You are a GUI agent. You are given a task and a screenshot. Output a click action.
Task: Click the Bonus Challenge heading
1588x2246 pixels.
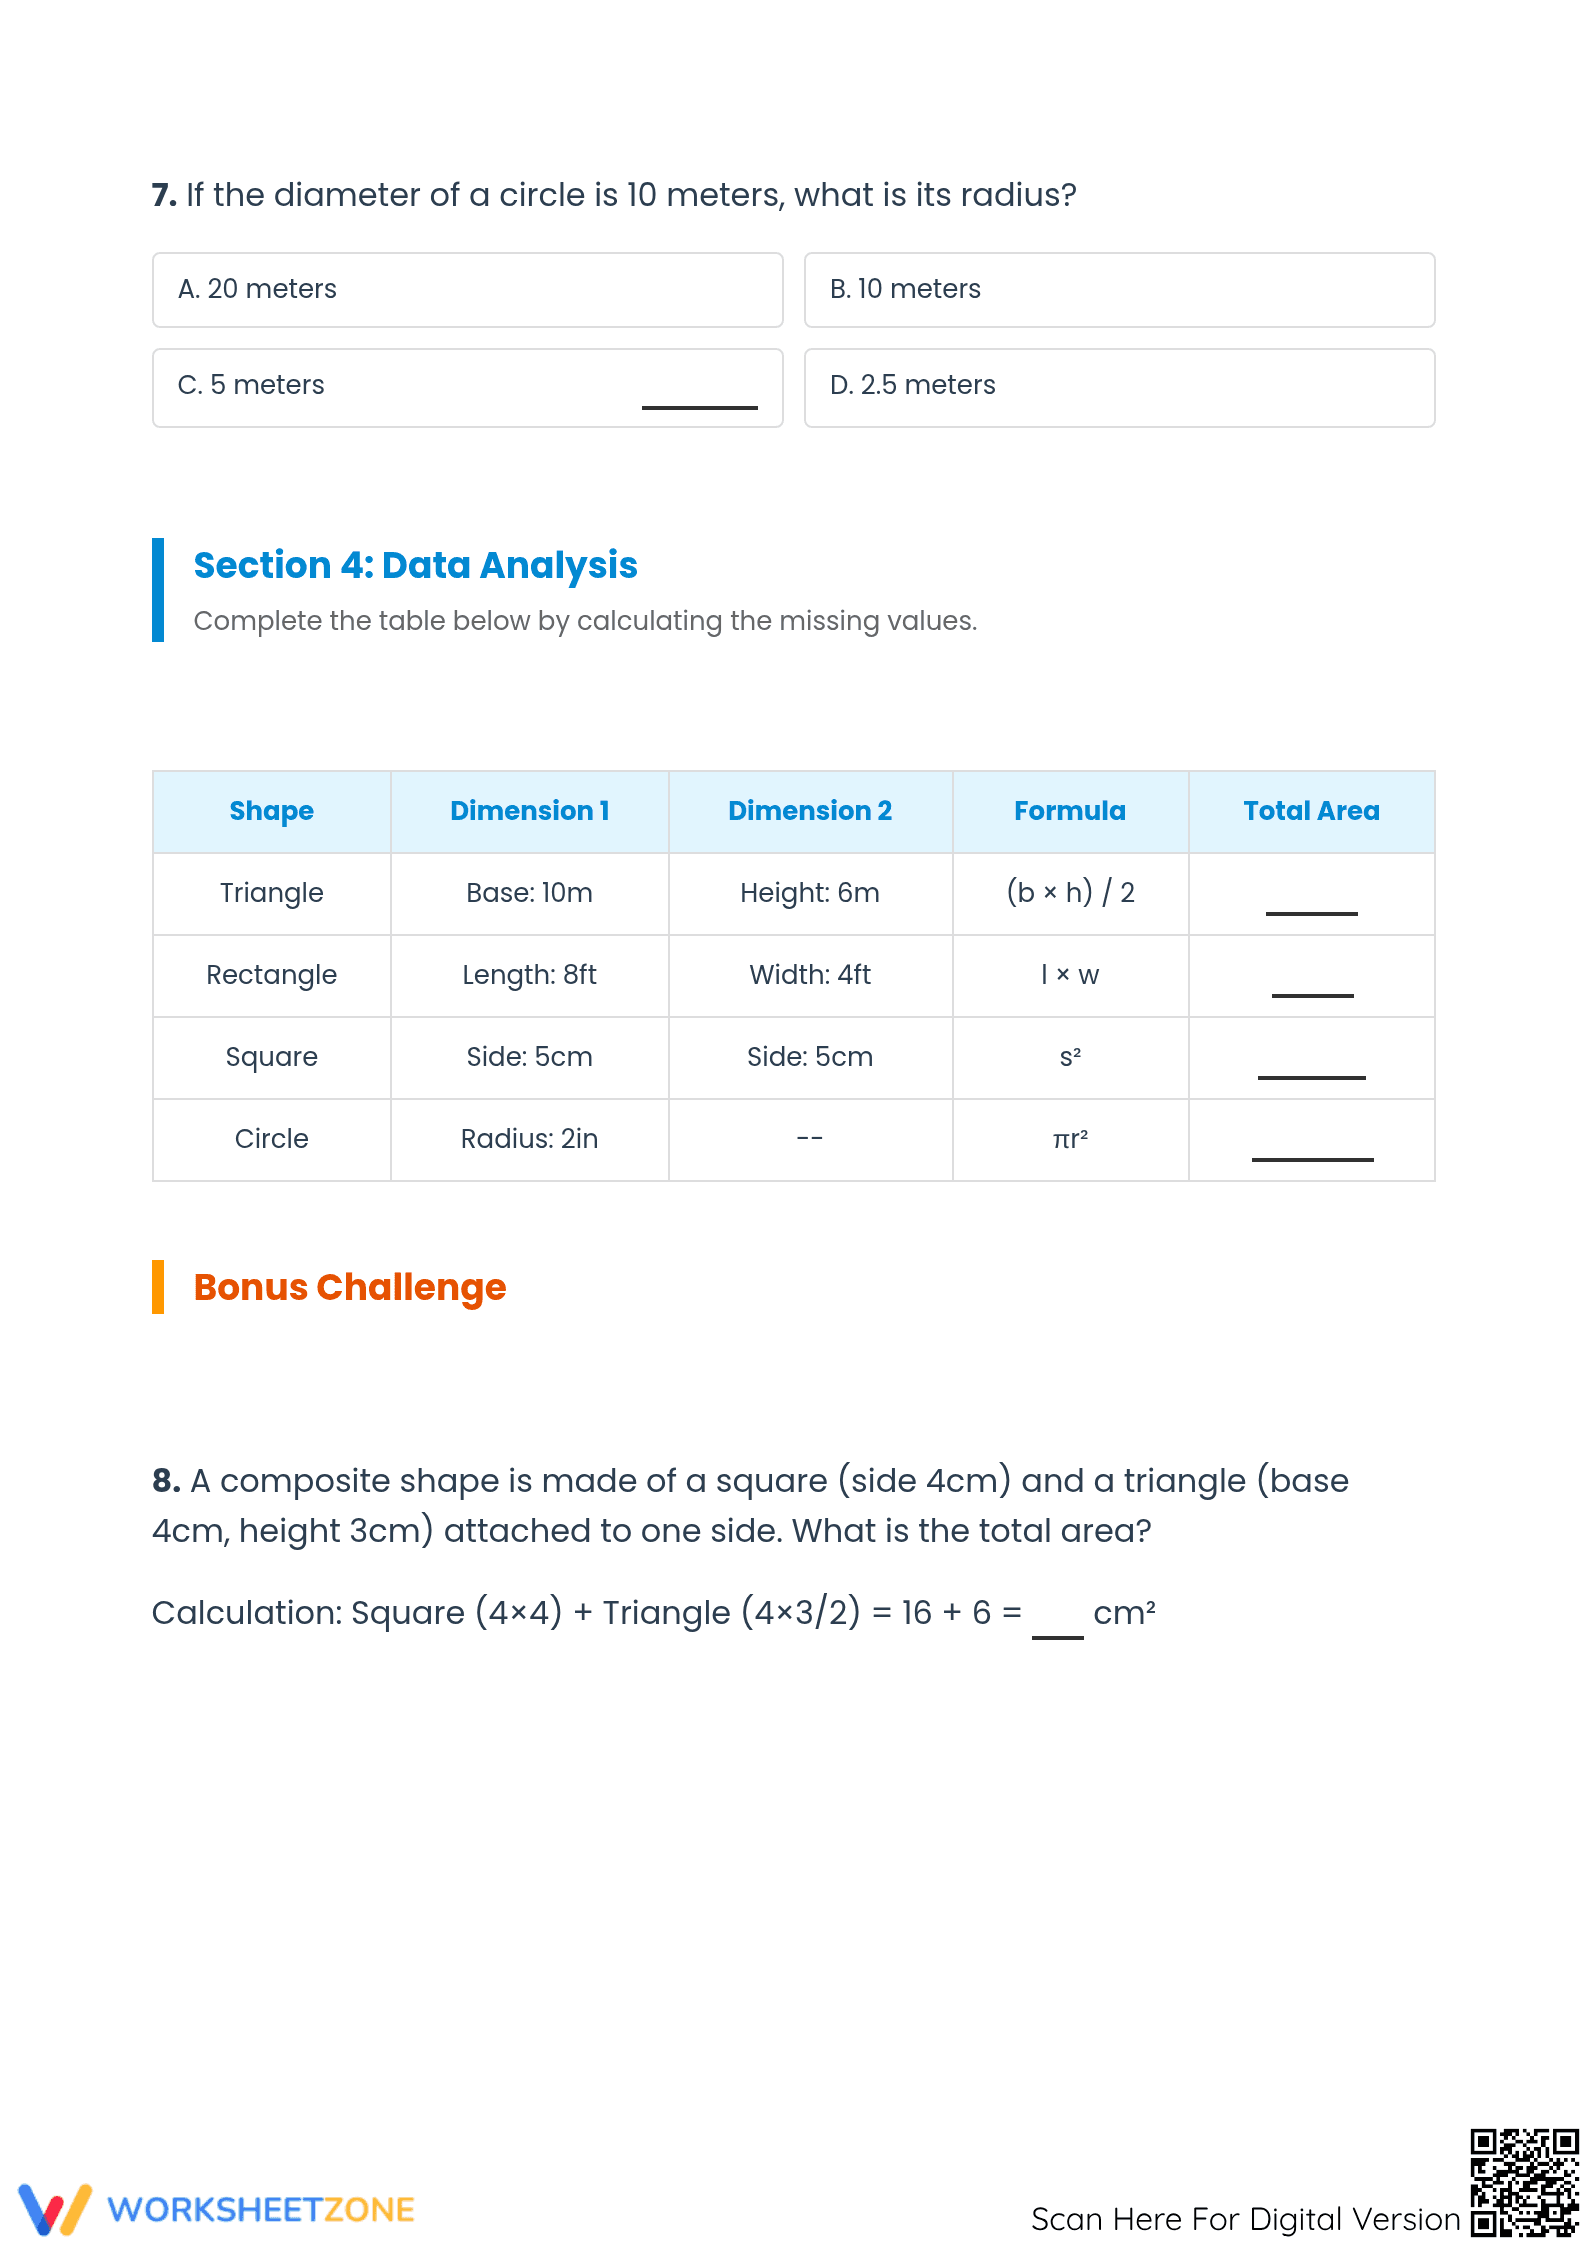[x=350, y=1288]
